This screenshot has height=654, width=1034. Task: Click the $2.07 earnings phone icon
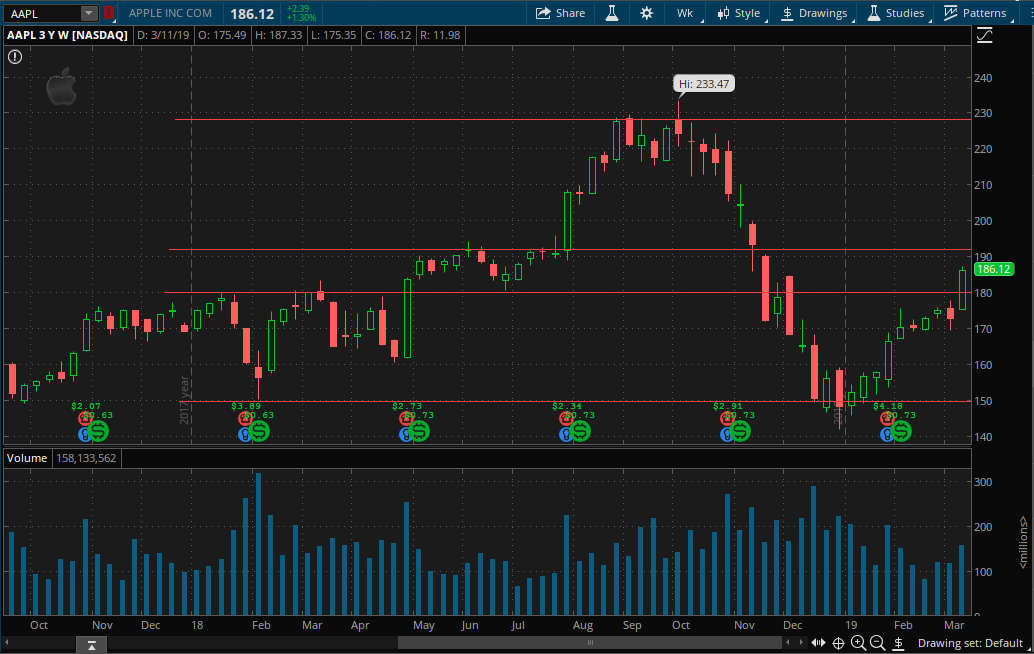(x=85, y=418)
